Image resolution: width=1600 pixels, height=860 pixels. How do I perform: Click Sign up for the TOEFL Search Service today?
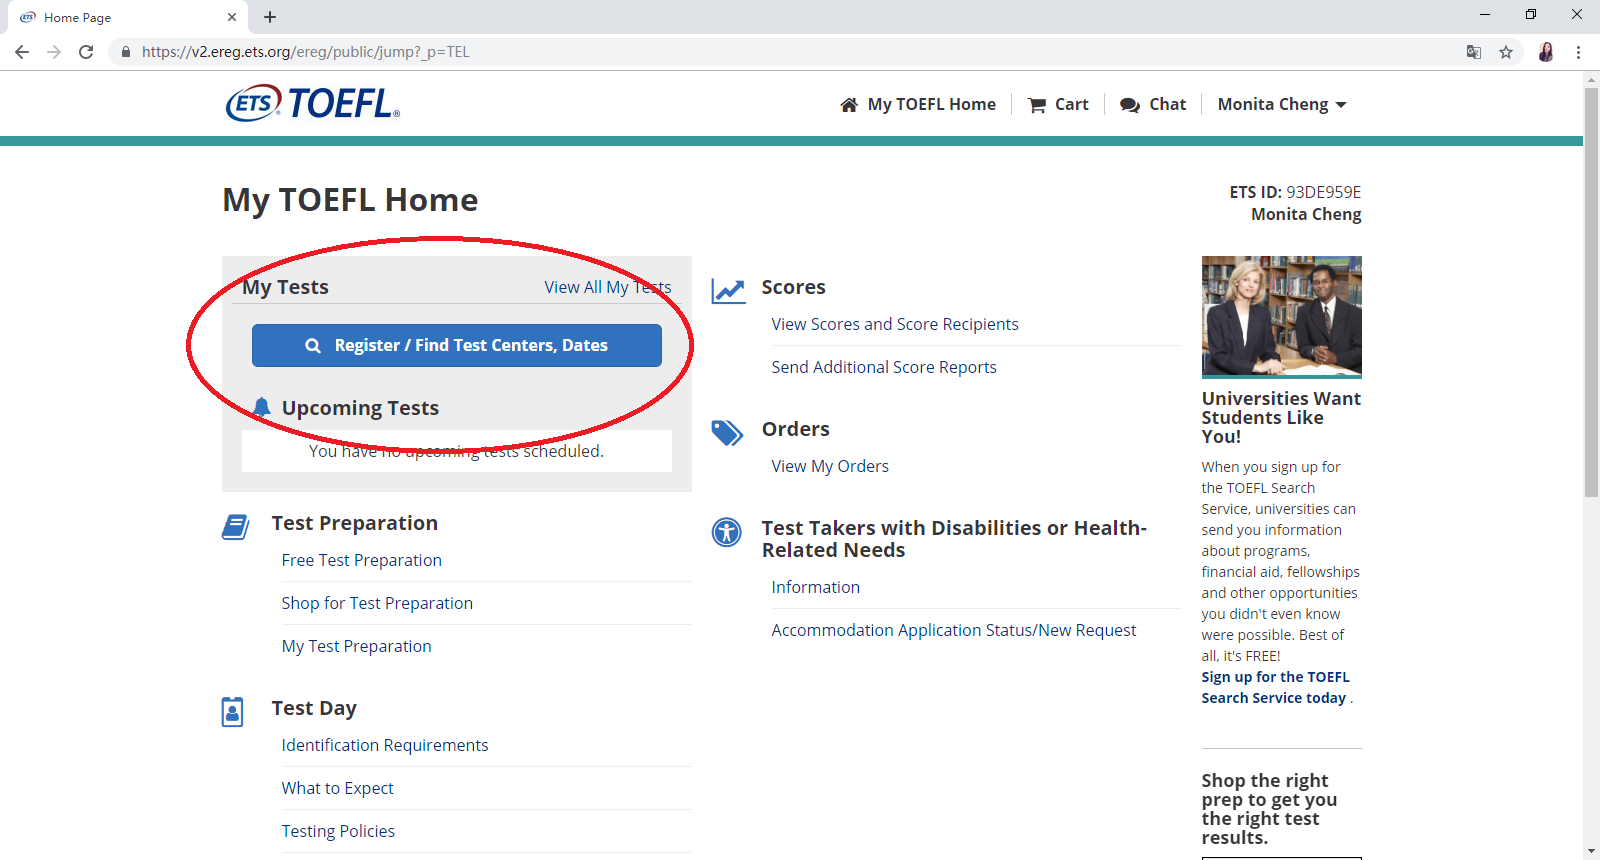pos(1275,687)
